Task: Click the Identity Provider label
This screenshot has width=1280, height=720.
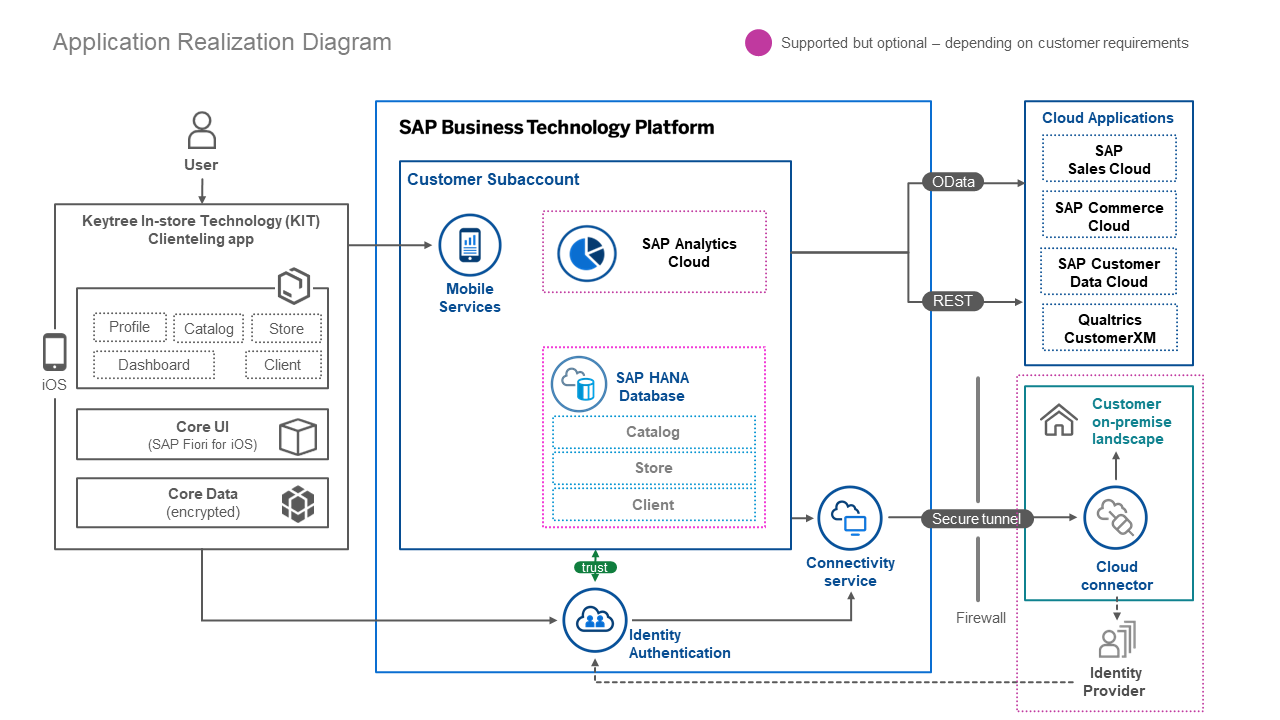Action: coord(1116,682)
